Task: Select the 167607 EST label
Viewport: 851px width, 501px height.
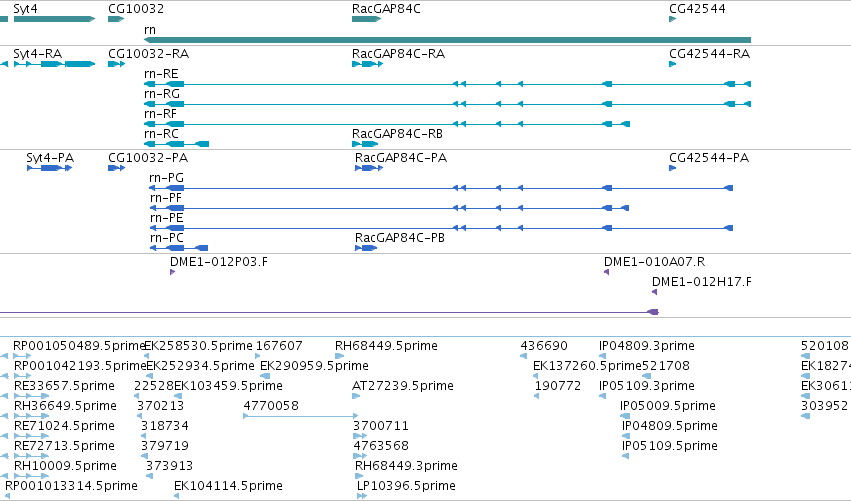Action: point(279,346)
